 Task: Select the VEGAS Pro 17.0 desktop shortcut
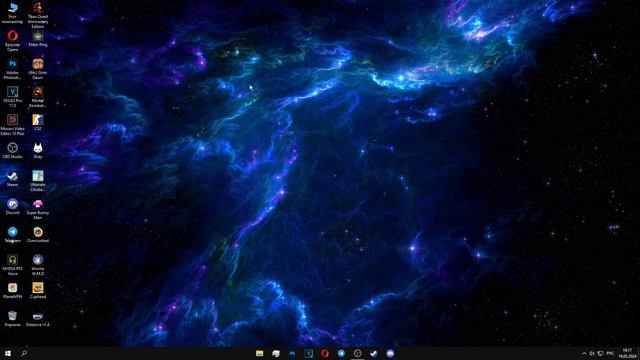click(x=12, y=97)
